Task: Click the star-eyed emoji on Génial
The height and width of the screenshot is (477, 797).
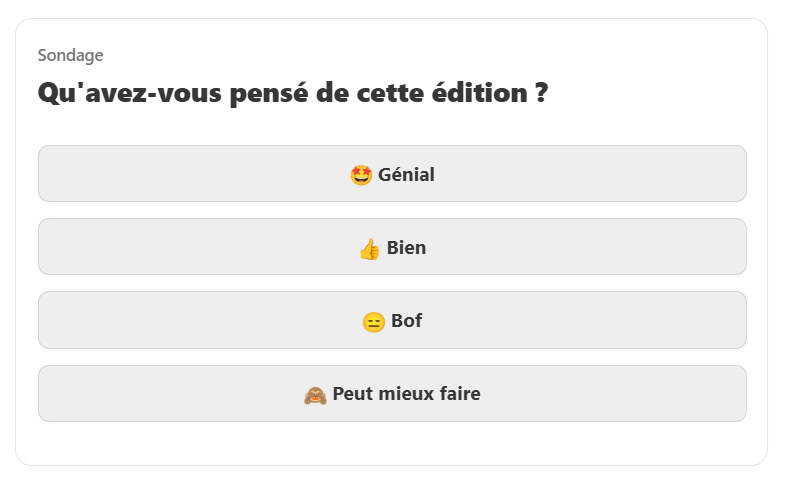Action: tap(361, 175)
